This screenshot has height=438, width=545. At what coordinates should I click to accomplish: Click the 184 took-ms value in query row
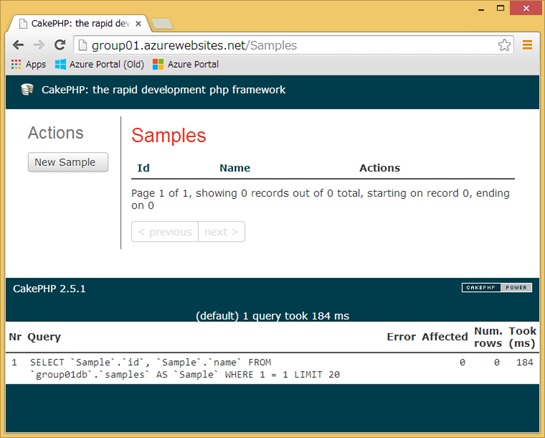pos(525,363)
